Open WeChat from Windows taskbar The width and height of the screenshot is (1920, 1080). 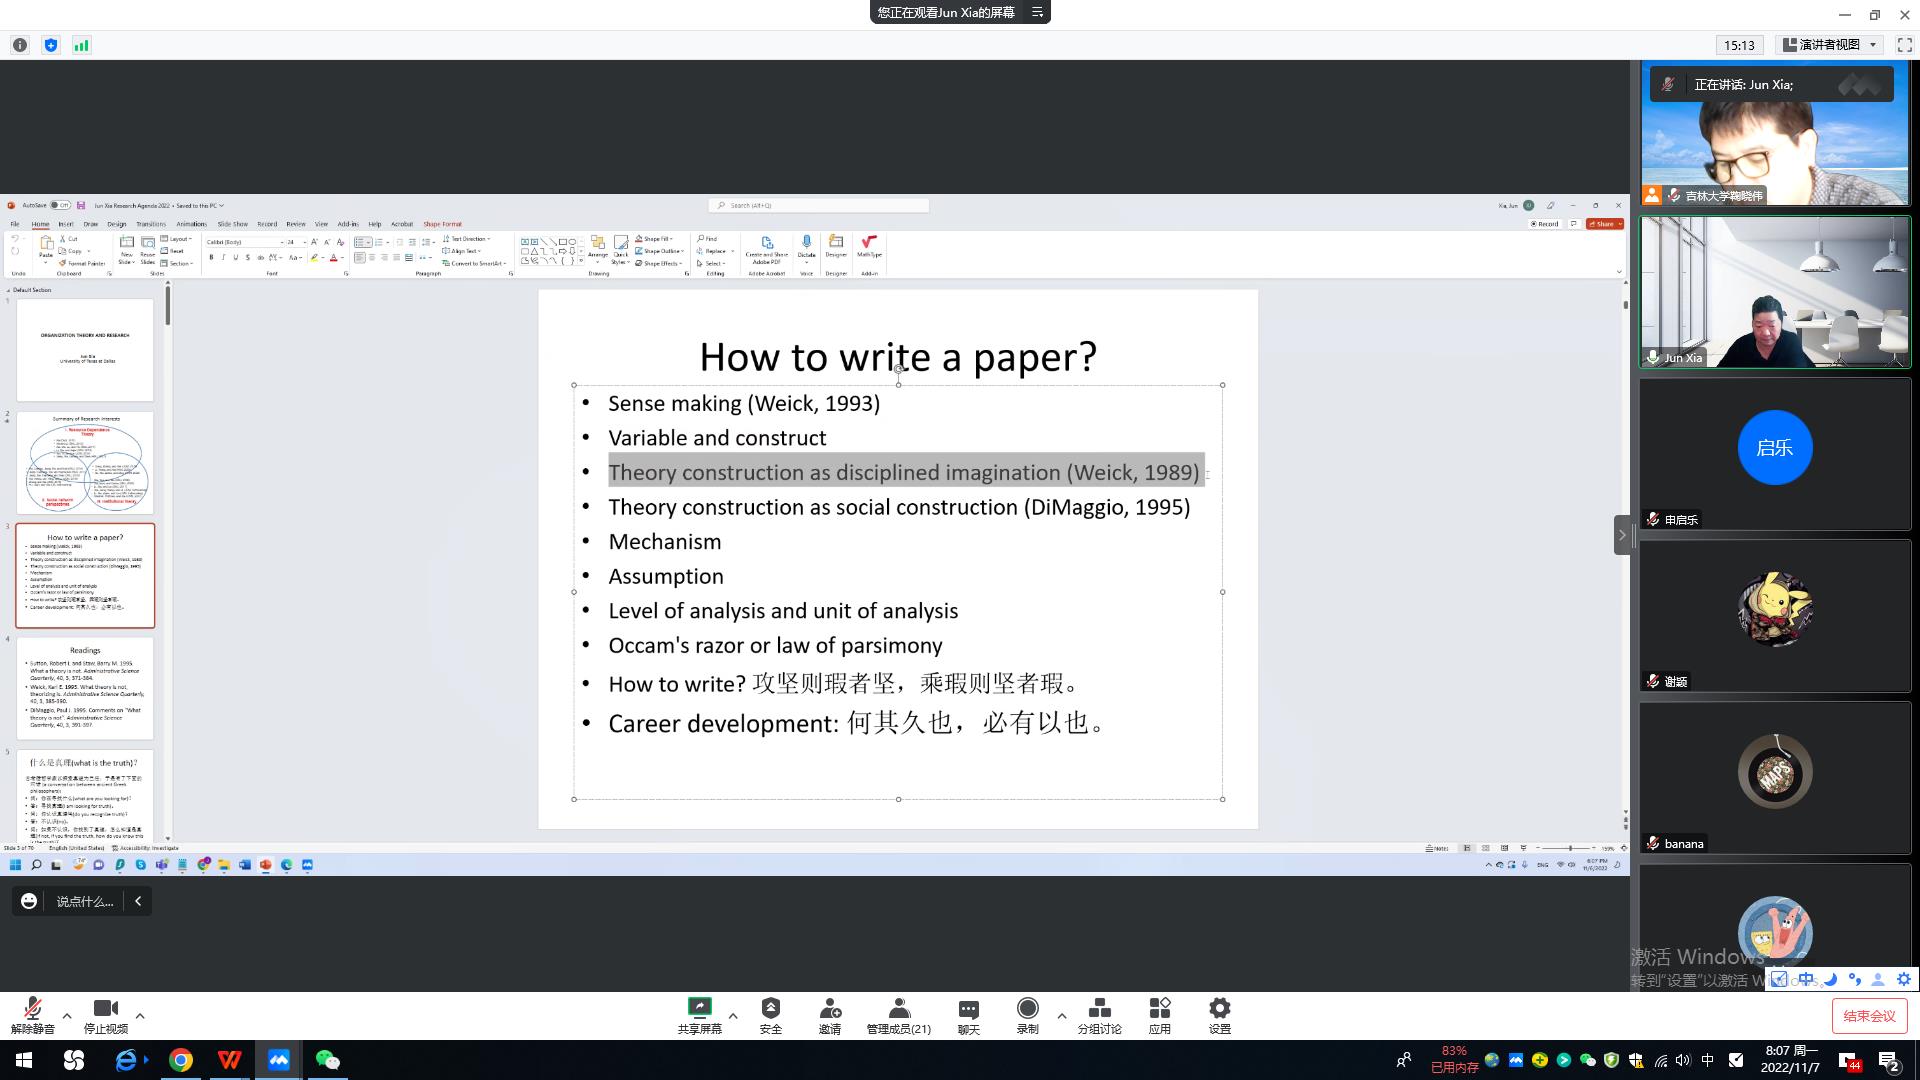[328, 1060]
